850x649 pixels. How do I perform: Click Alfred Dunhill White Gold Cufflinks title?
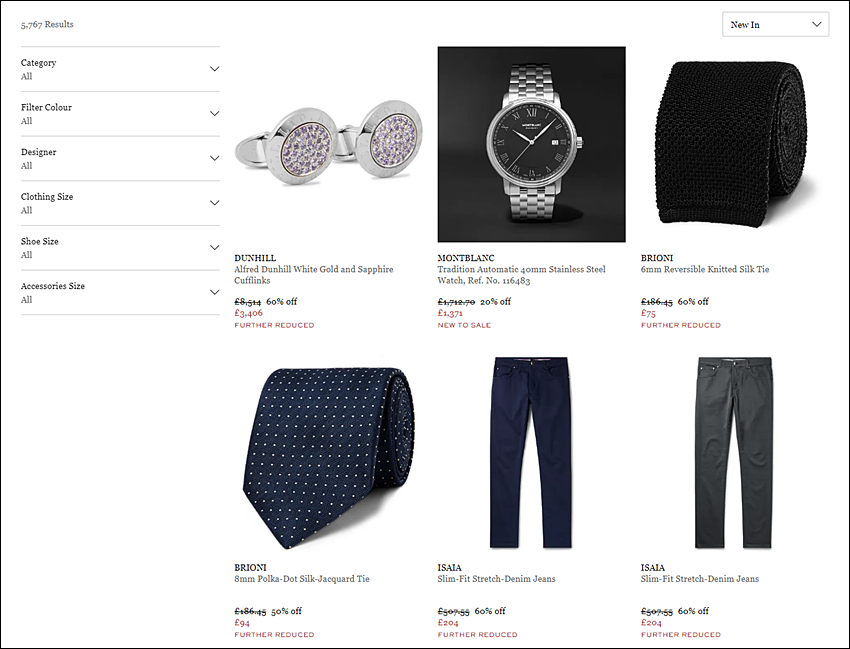click(x=314, y=275)
